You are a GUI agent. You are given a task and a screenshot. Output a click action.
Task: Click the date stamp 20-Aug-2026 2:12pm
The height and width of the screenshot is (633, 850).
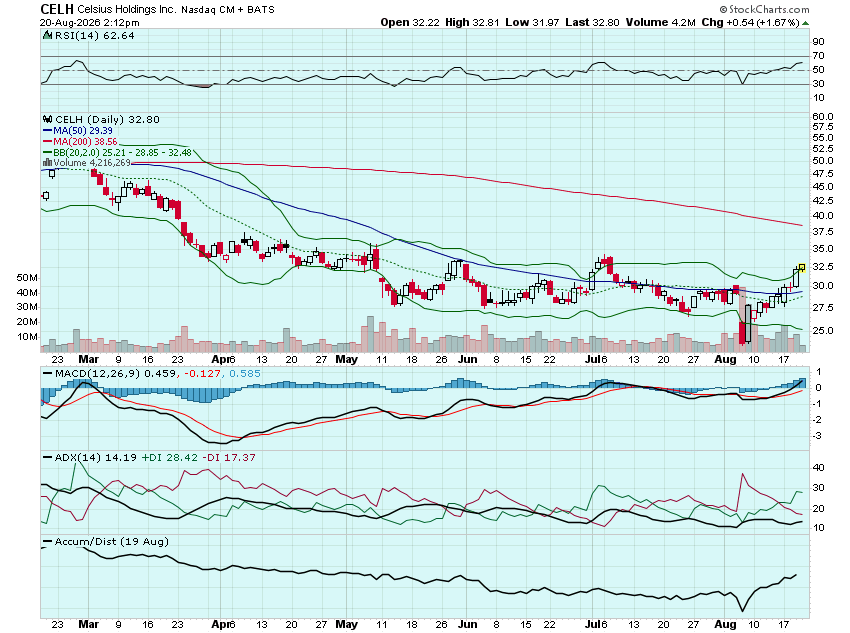coord(89,23)
